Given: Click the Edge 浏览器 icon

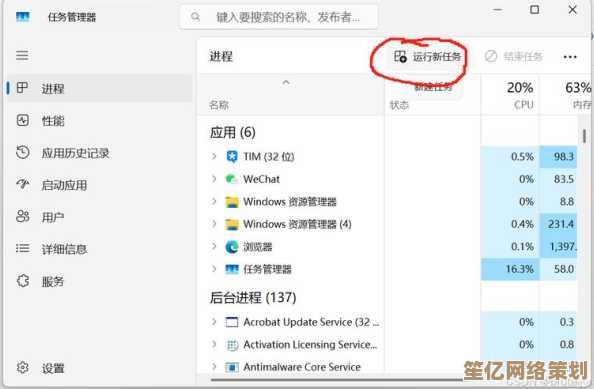Looking at the screenshot, I should (x=231, y=247).
